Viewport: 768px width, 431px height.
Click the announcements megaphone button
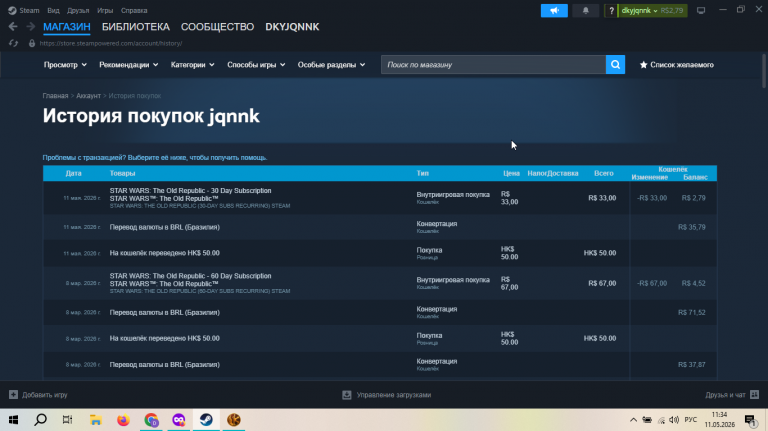[554, 10]
